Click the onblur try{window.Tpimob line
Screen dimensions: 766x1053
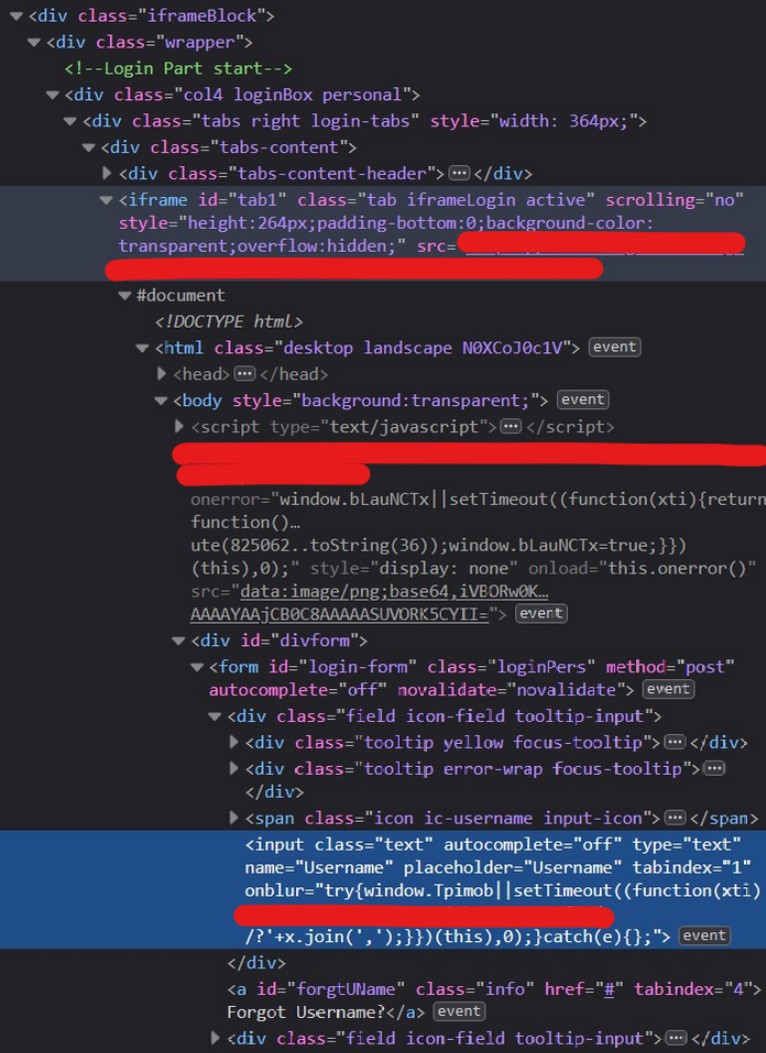click(502, 890)
